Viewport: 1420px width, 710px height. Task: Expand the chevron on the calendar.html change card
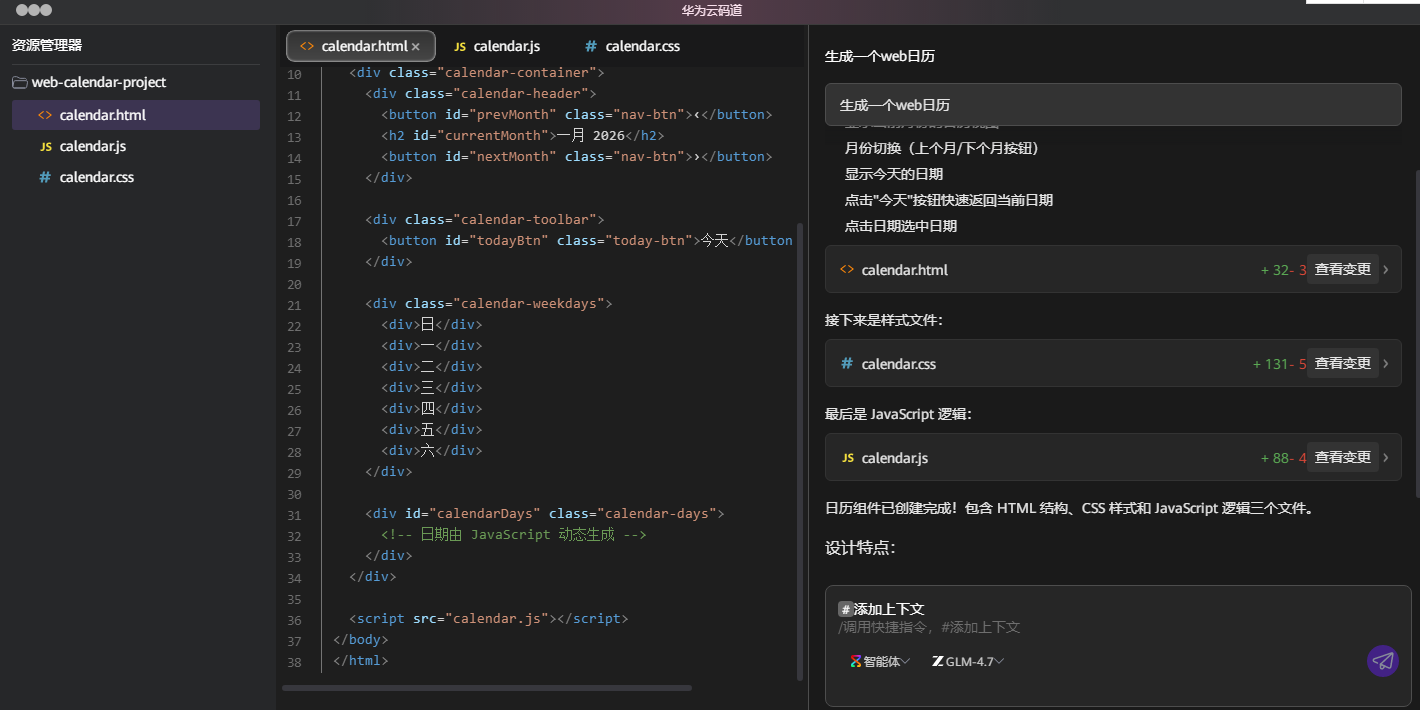tap(1386, 269)
